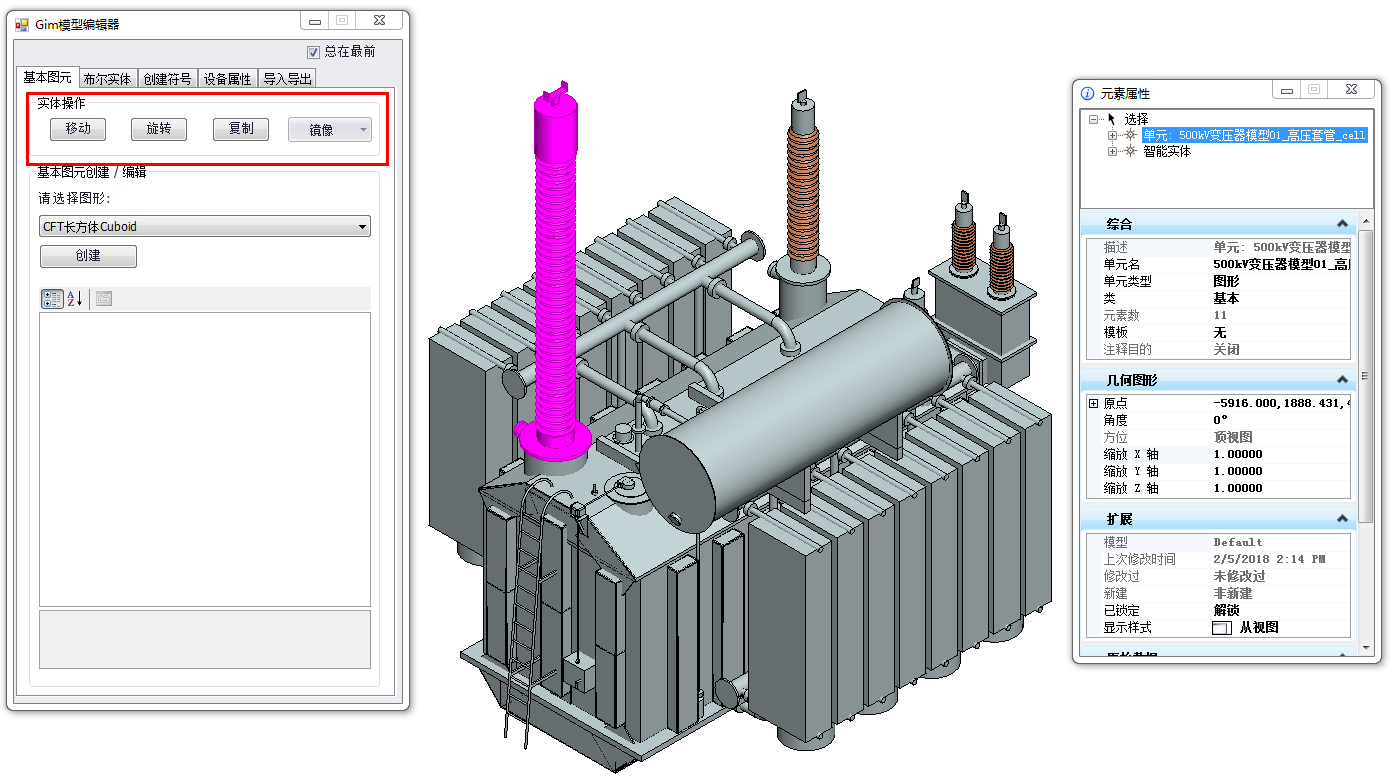Viewport: 1395px width, 778px height.
Task: Click the property pages icon in grid toolbar
Action: click(104, 299)
